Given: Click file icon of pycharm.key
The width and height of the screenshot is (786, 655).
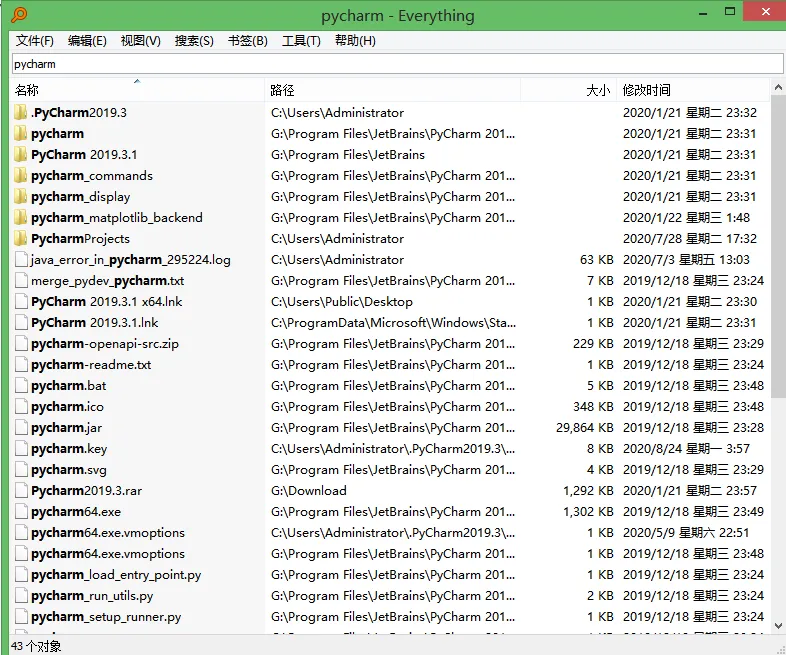Looking at the screenshot, I should pos(21,449).
